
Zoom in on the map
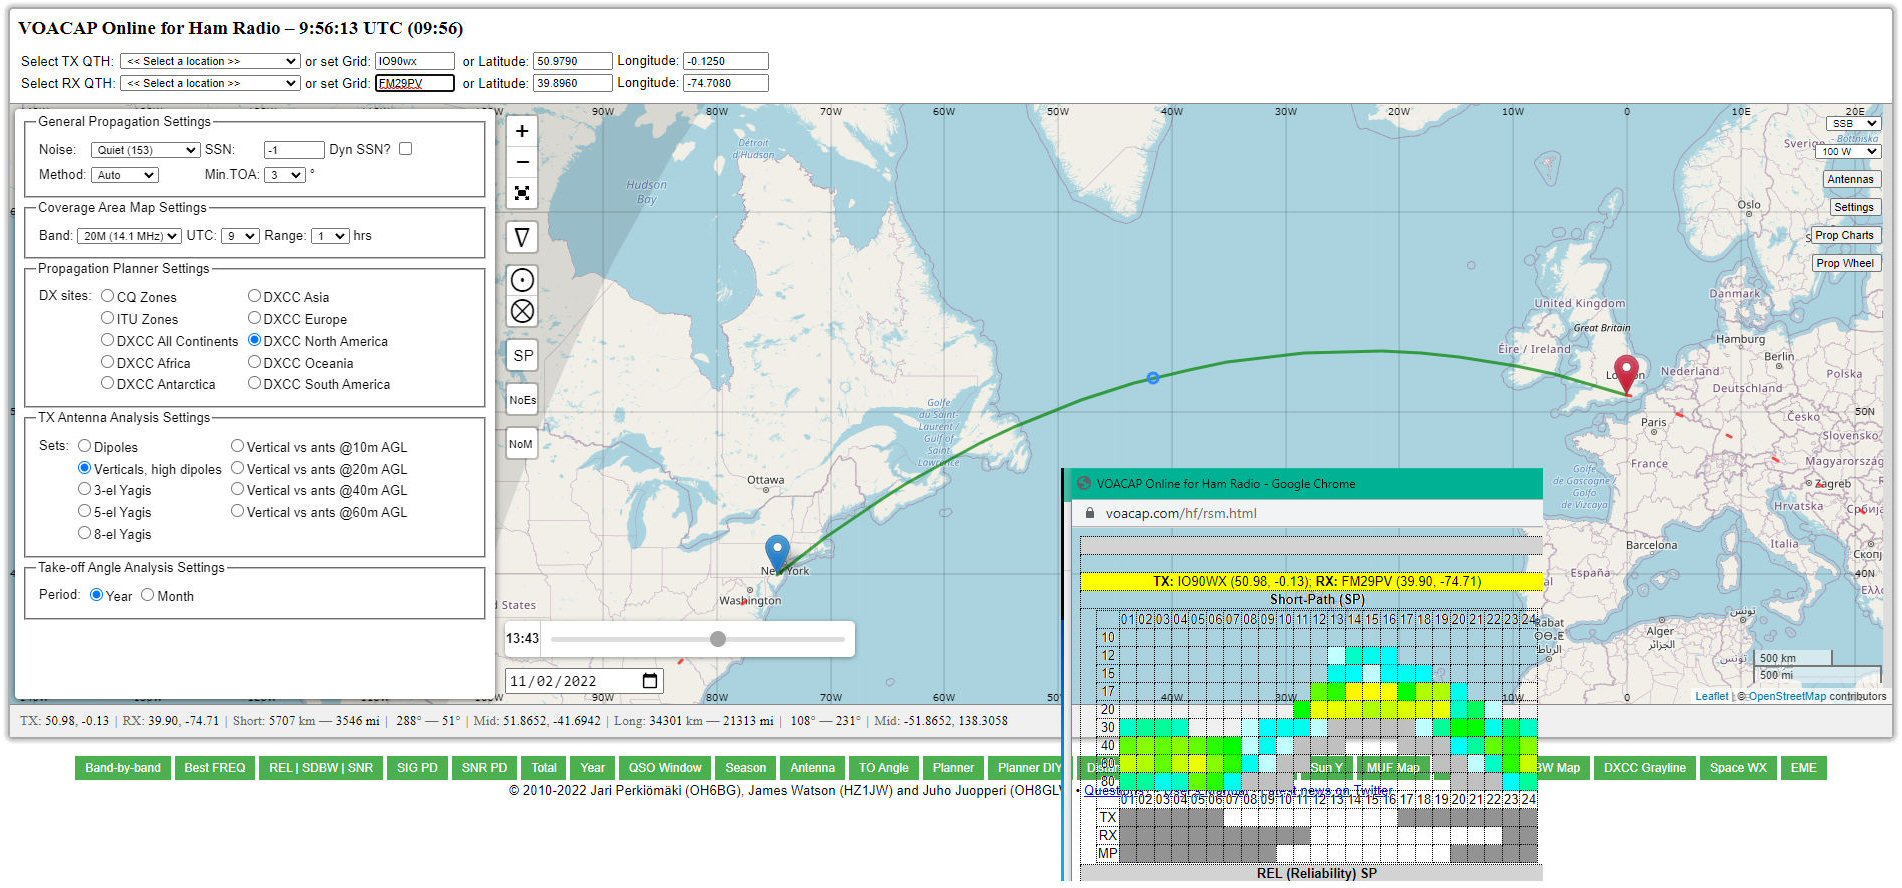(x=522, y=132)
